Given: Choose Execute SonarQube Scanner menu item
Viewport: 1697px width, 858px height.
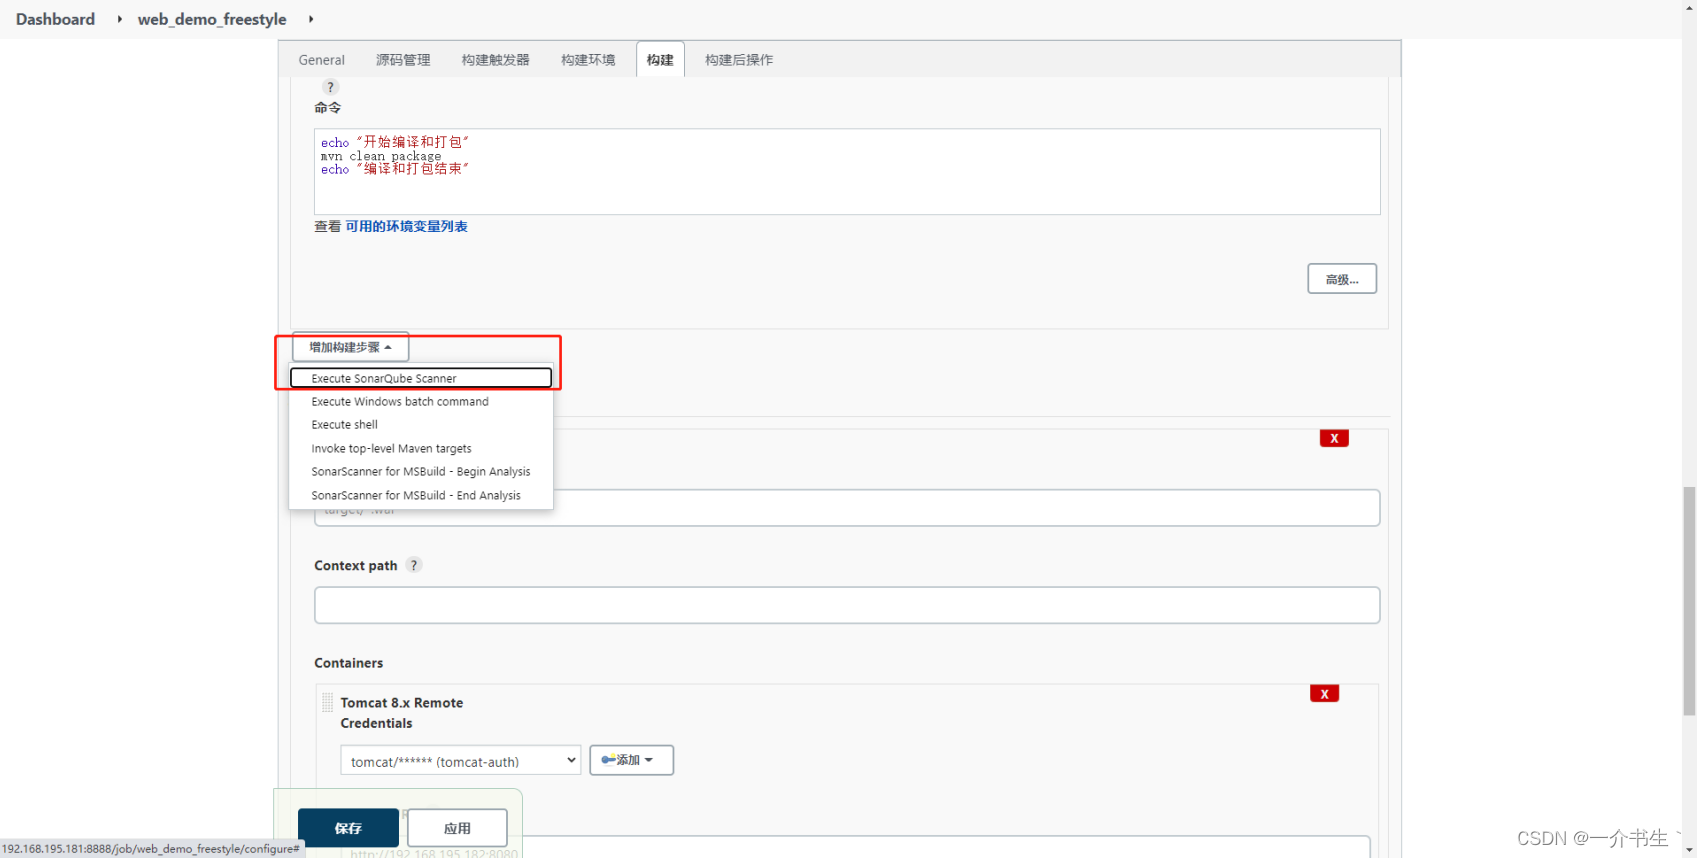Looking at the screenshot, I should click(421, 378).
